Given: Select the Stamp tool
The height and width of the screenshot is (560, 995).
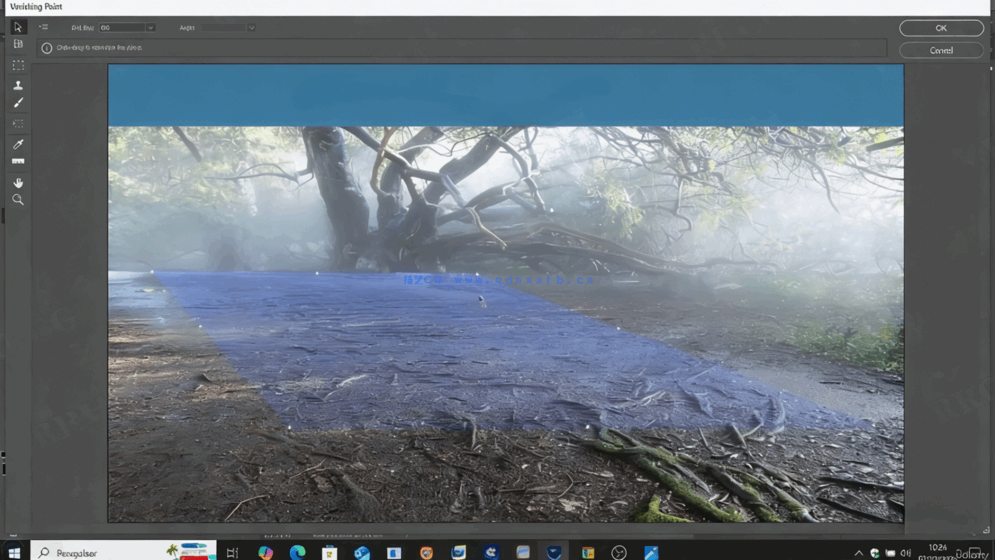Looking at the screenshot, I should [18, 85].
